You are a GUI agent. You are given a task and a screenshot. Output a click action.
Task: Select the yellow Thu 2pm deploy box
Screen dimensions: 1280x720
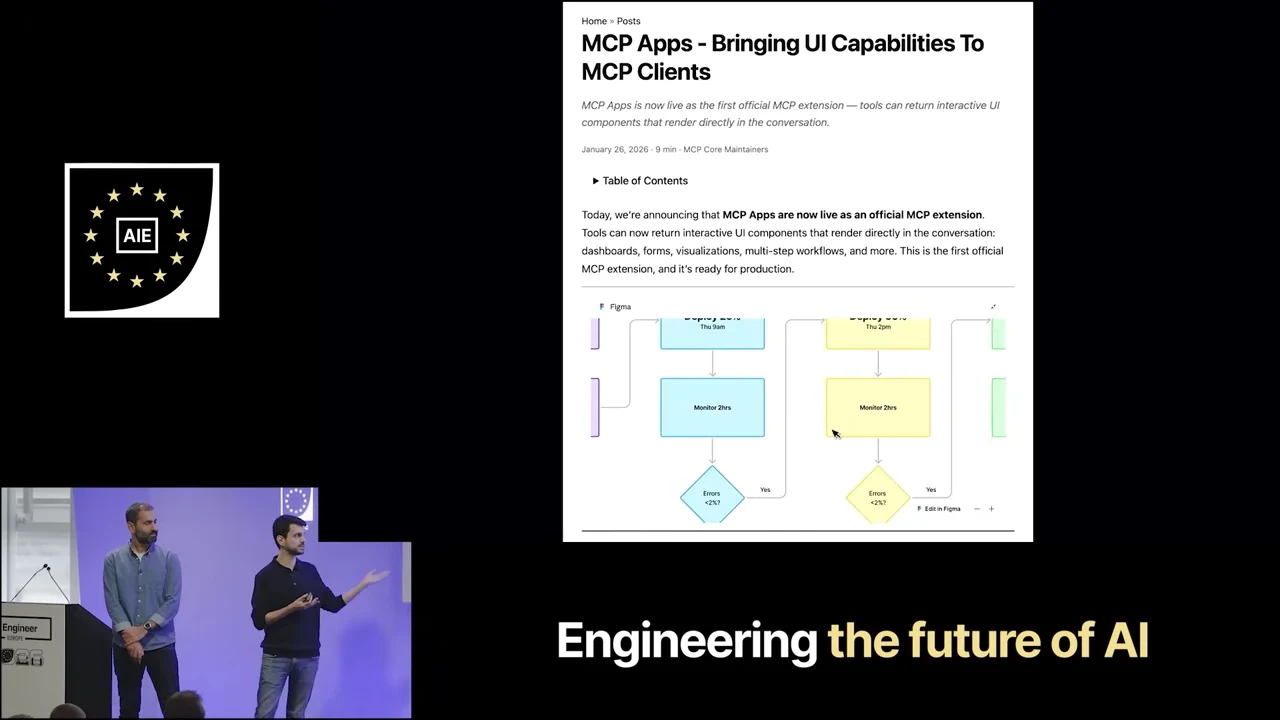(x=878, y=333)
